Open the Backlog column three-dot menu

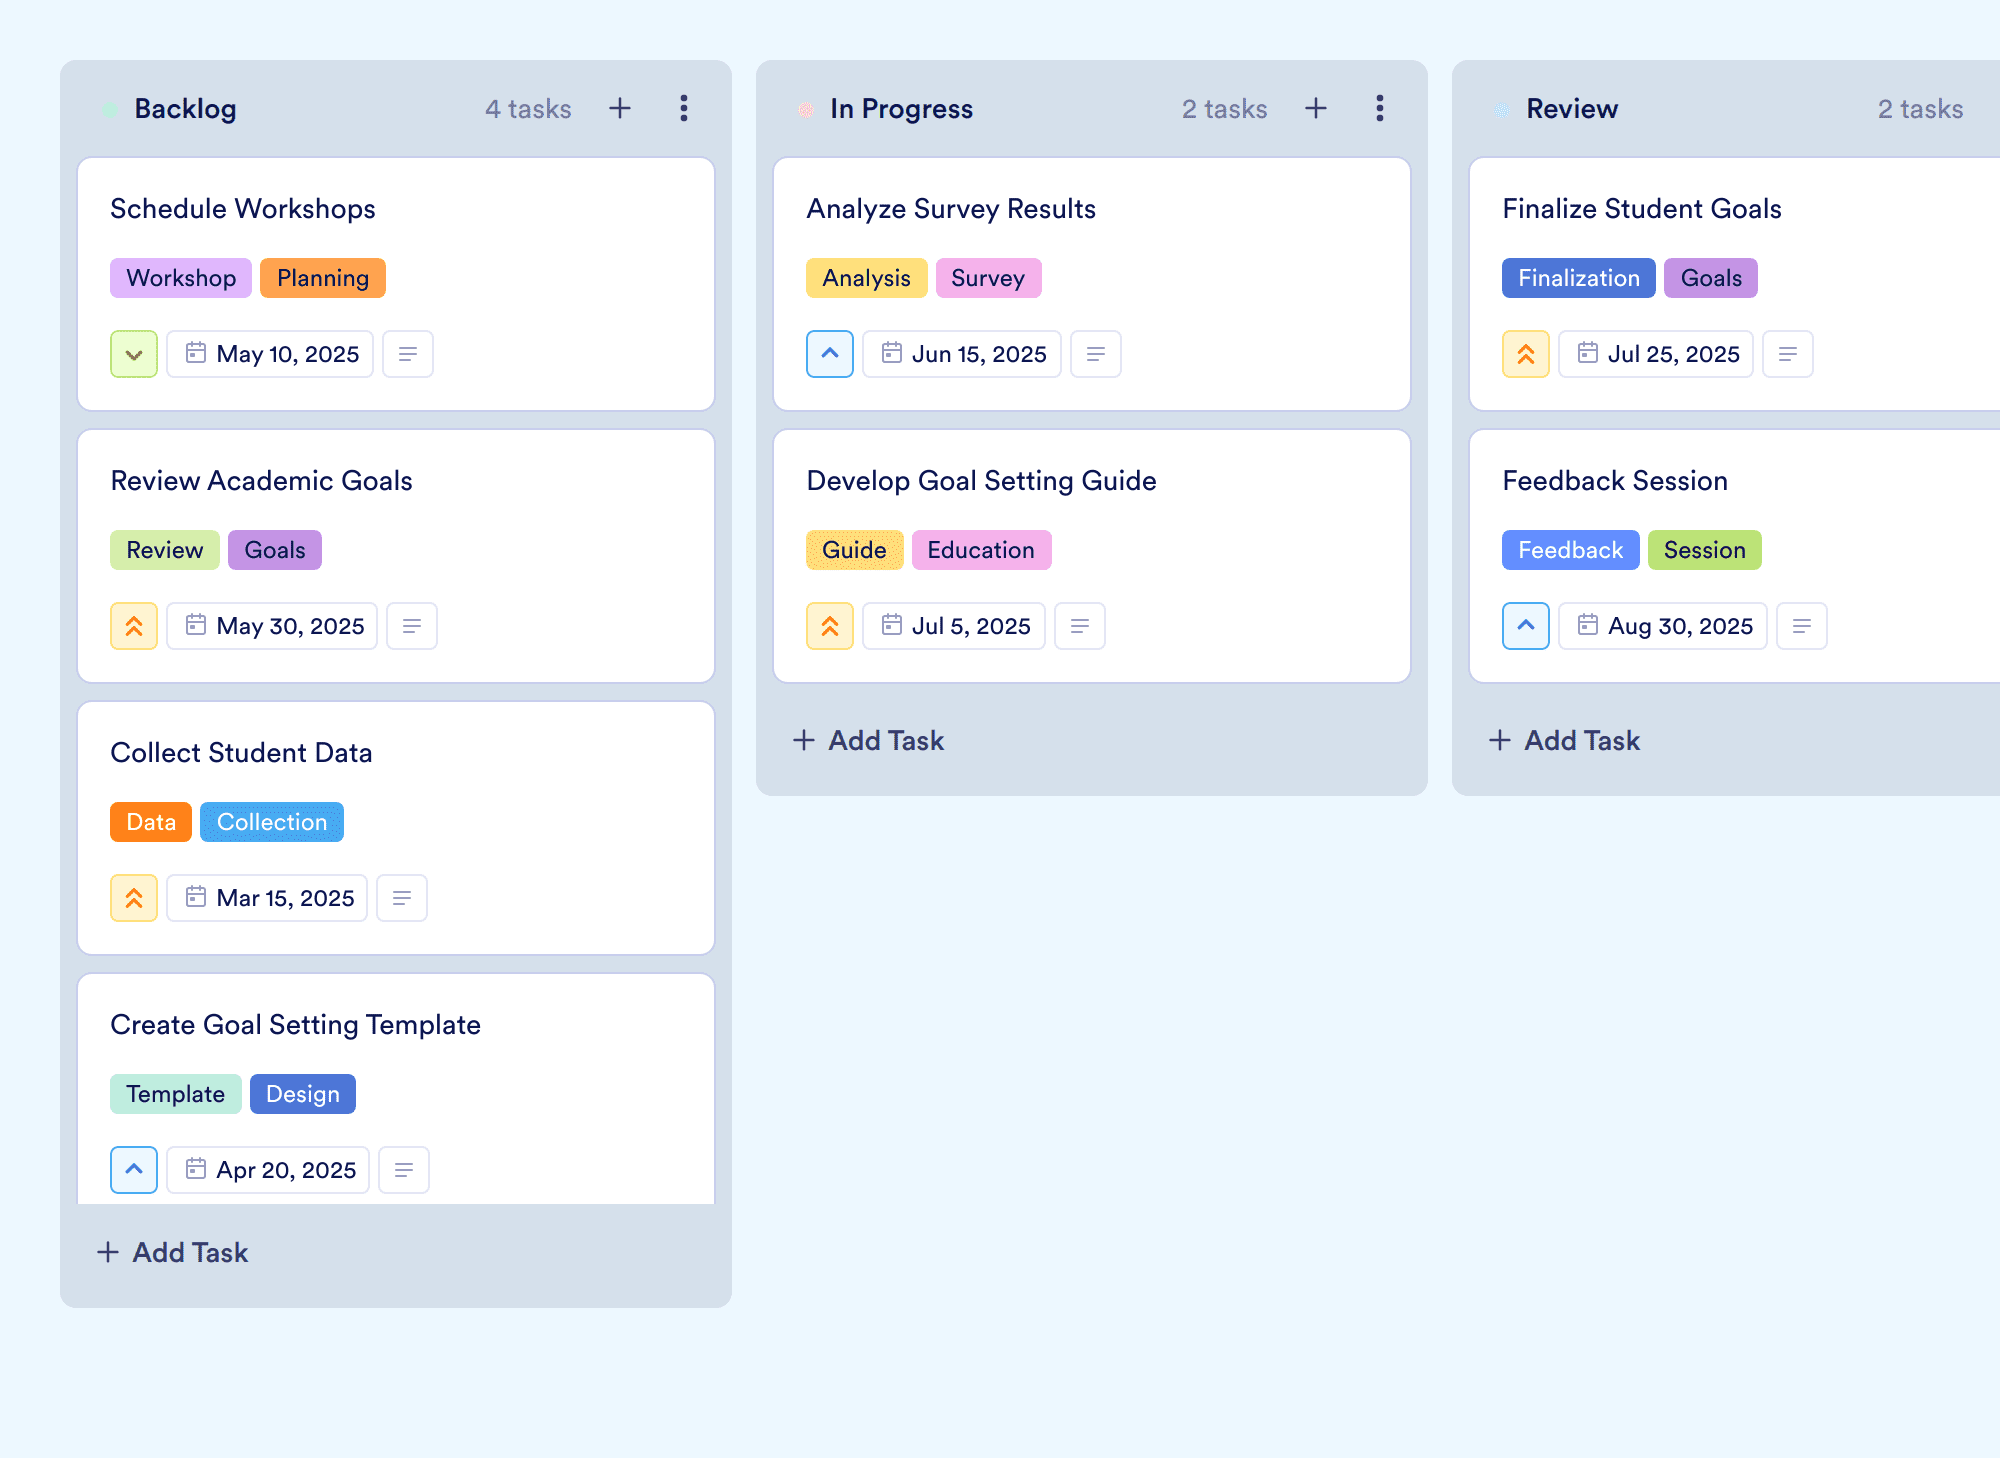pos(684,108)
